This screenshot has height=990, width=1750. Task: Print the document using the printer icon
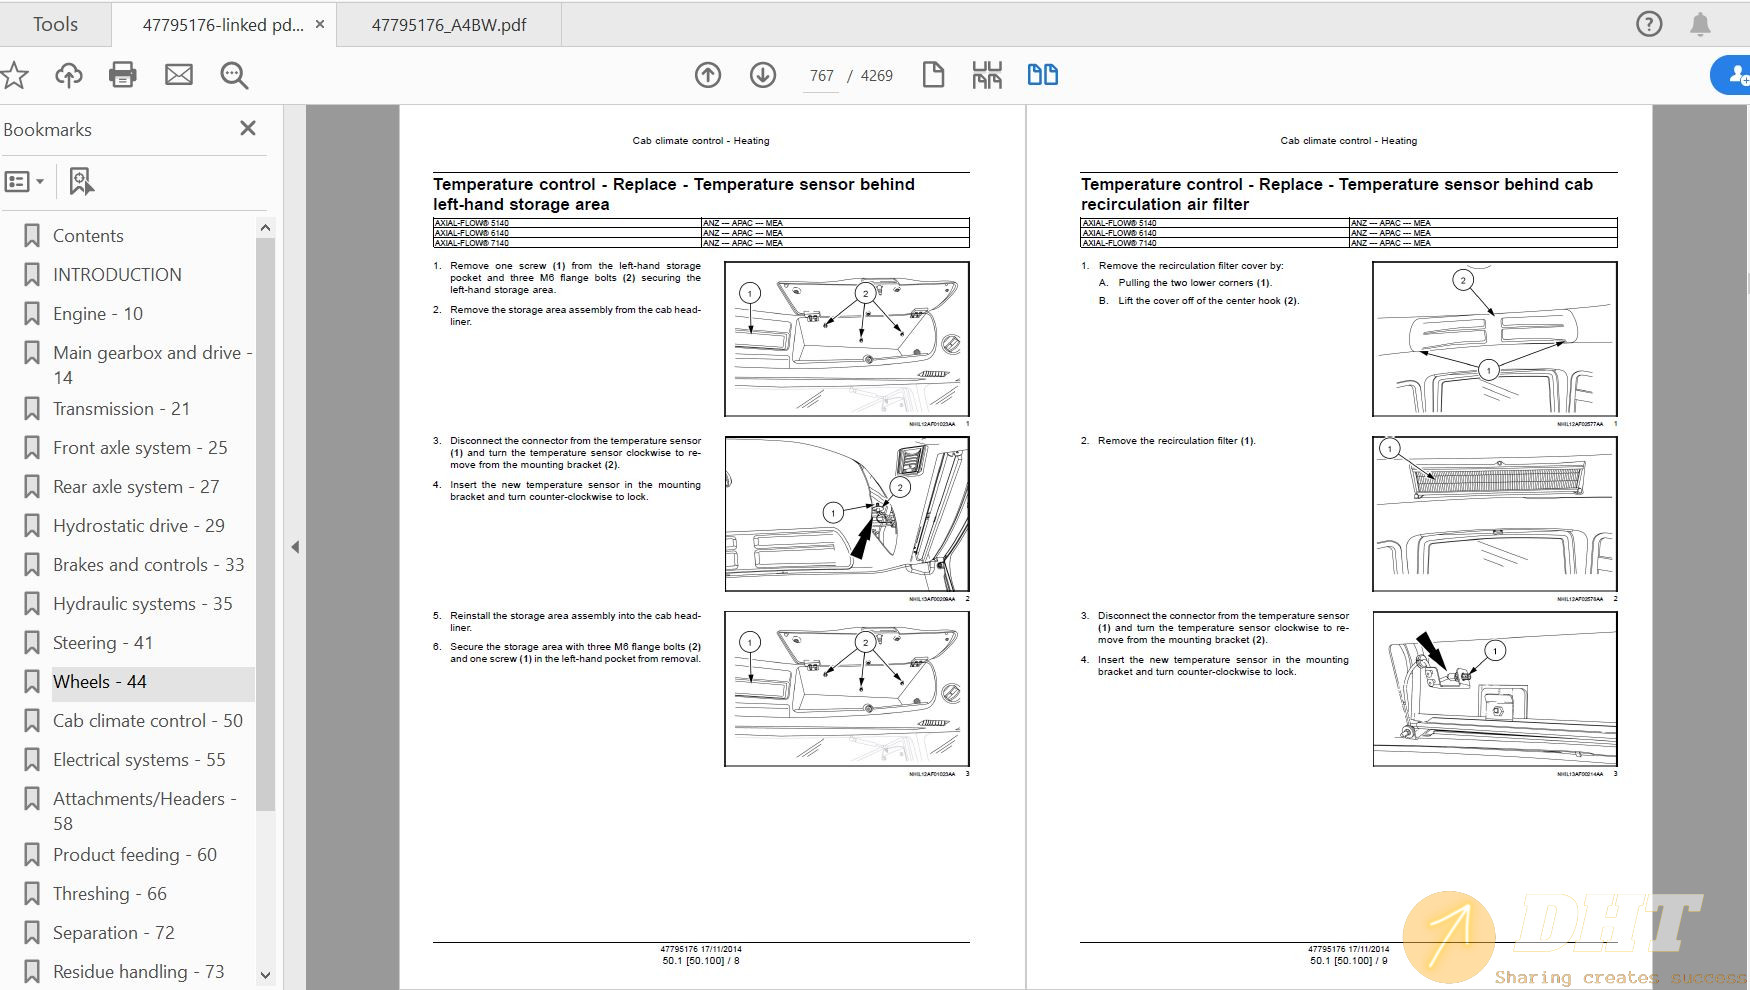coord(123,75)
